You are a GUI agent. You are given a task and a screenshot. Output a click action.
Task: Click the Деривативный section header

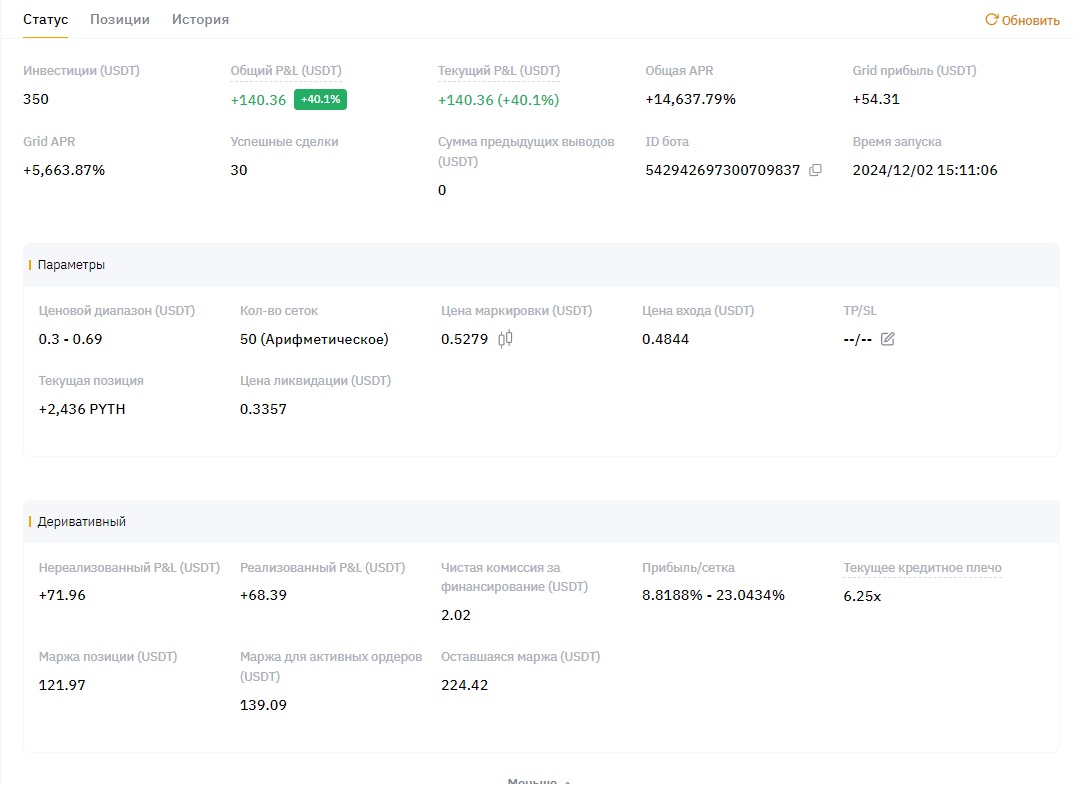pyautogui.click(x=82, y=522)
